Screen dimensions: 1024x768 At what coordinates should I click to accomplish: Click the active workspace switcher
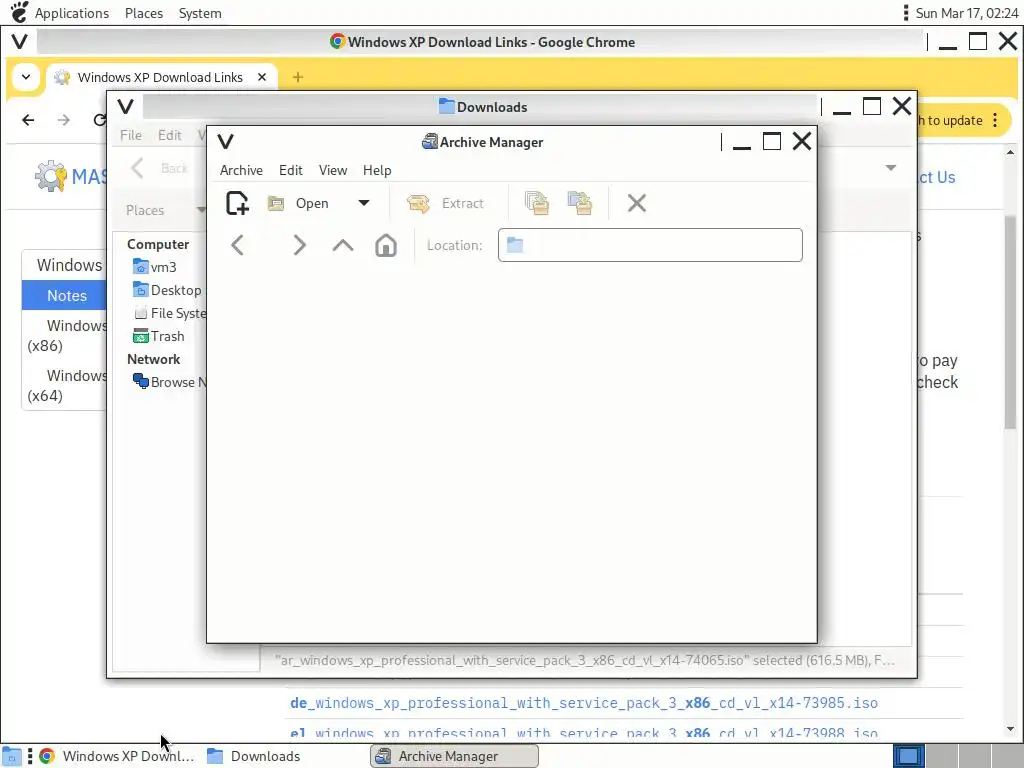coord(908,756)
